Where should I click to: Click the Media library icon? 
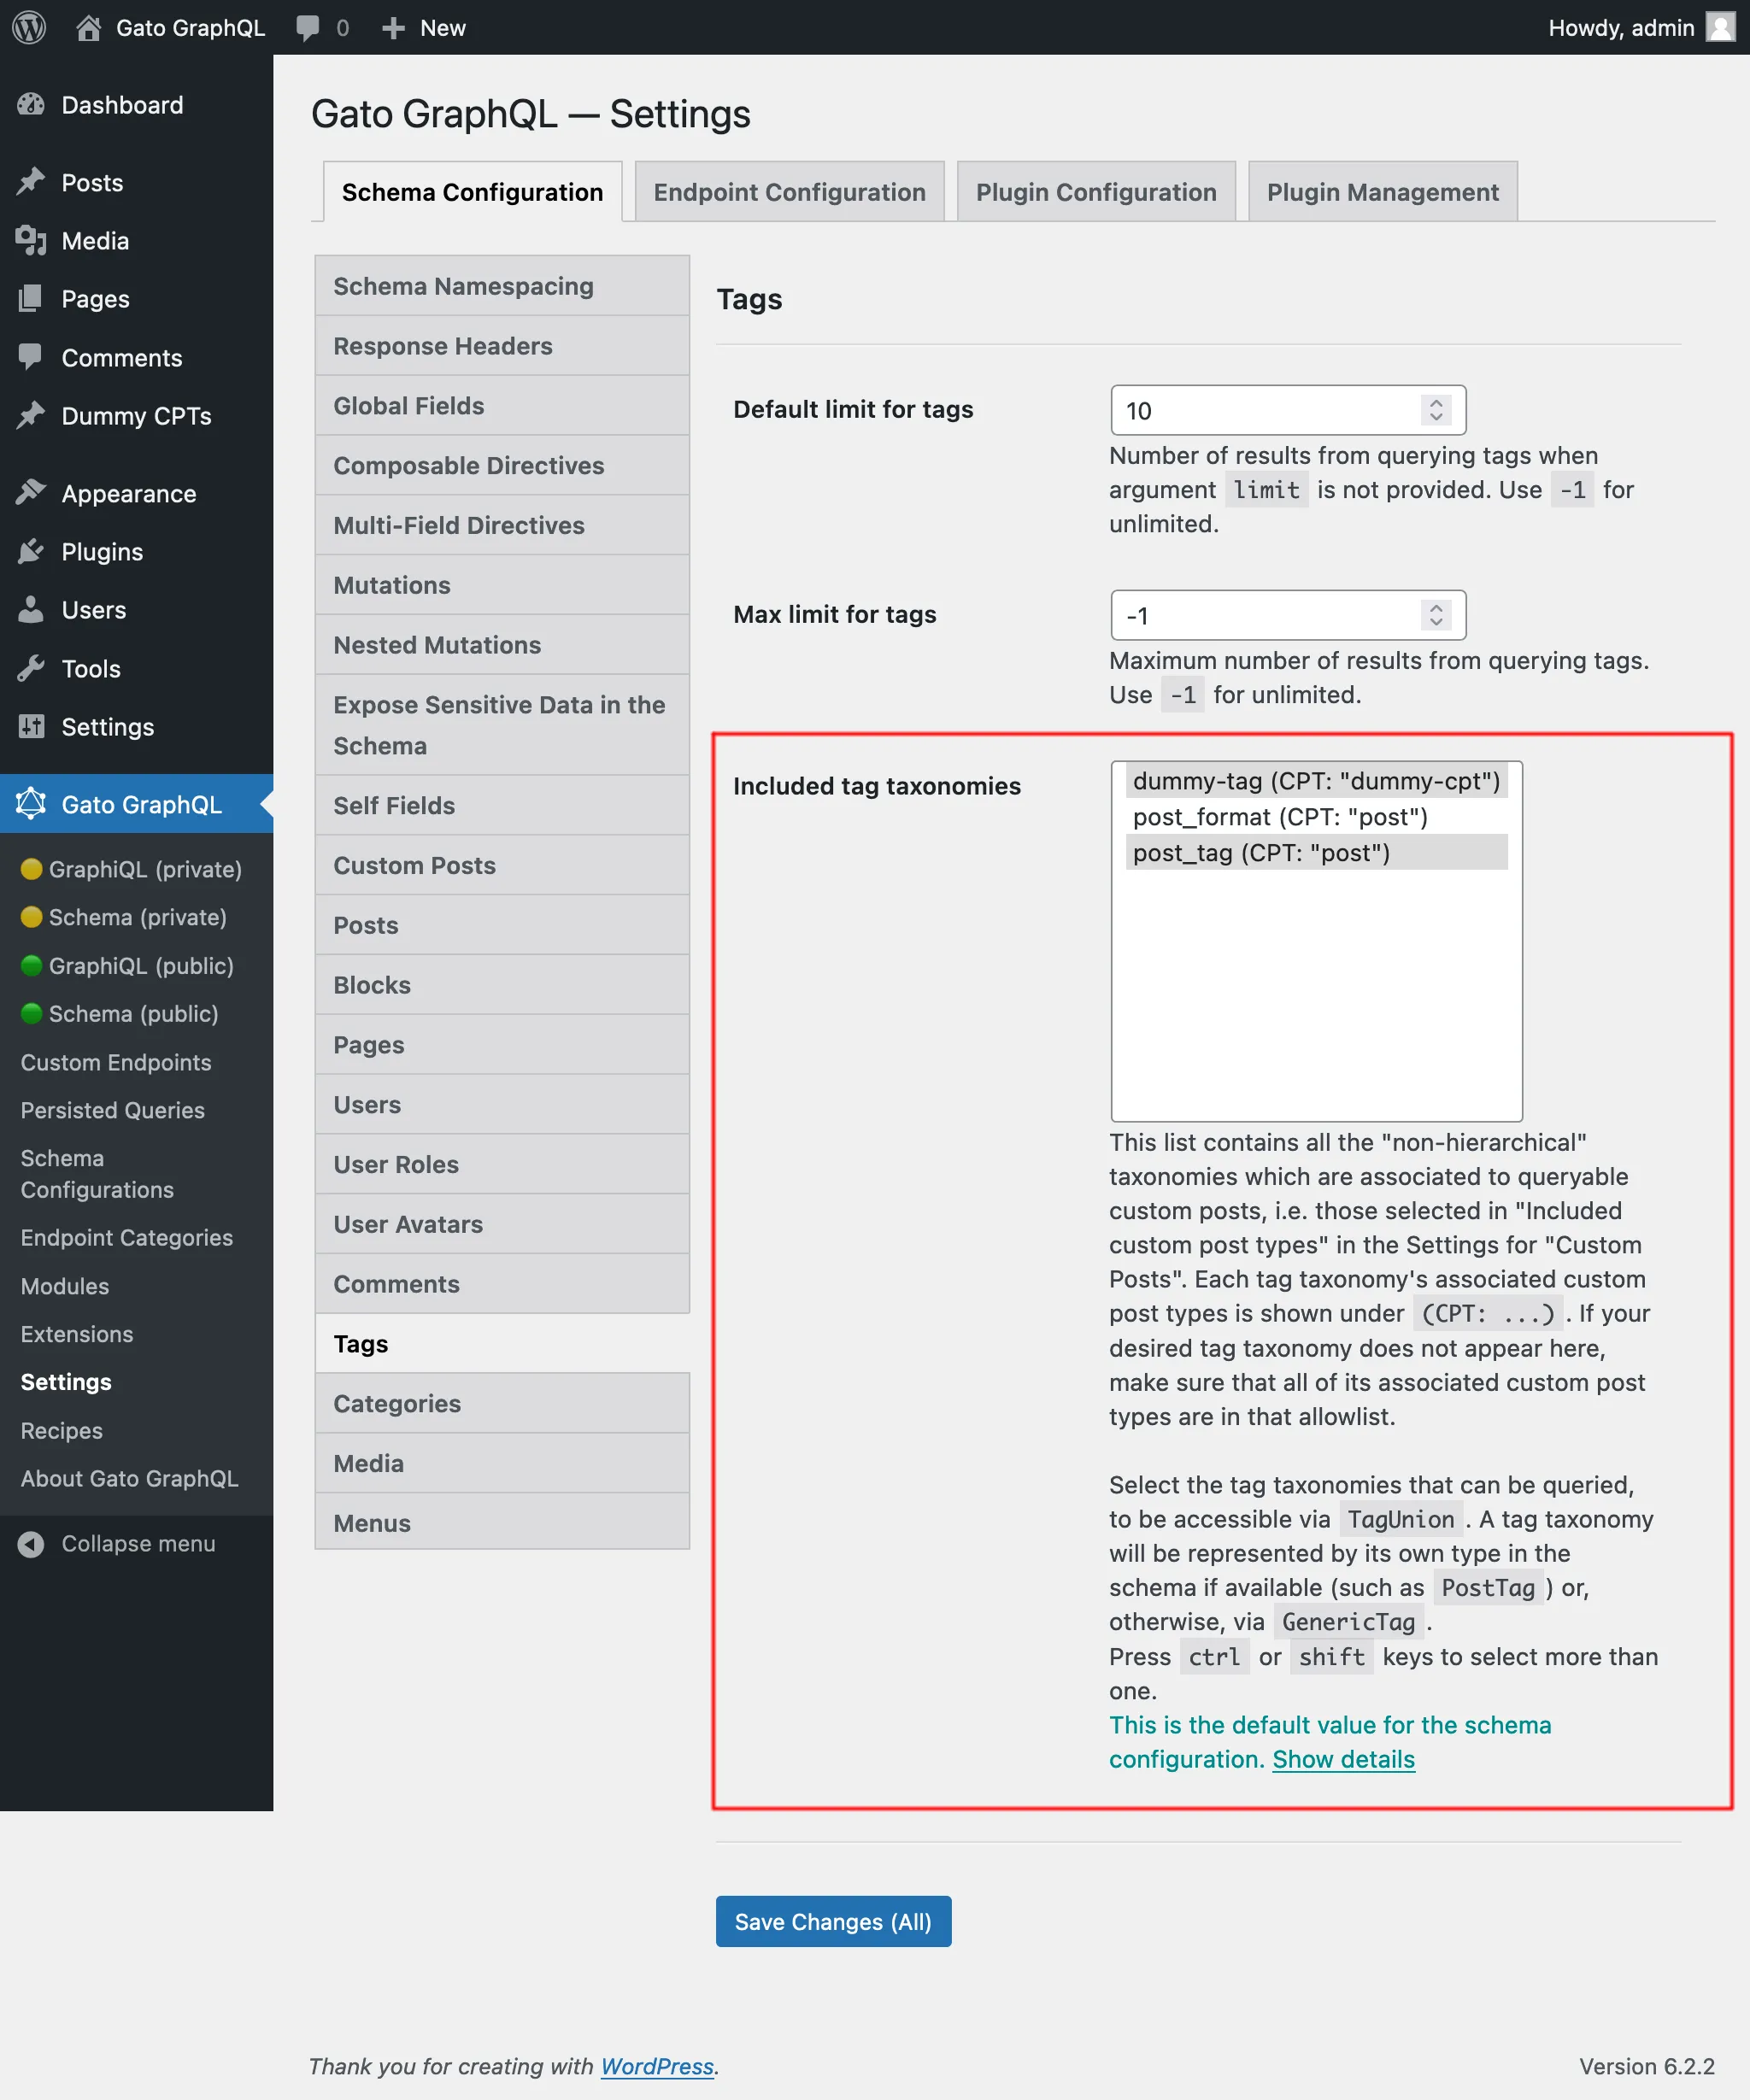coord(31,240)
